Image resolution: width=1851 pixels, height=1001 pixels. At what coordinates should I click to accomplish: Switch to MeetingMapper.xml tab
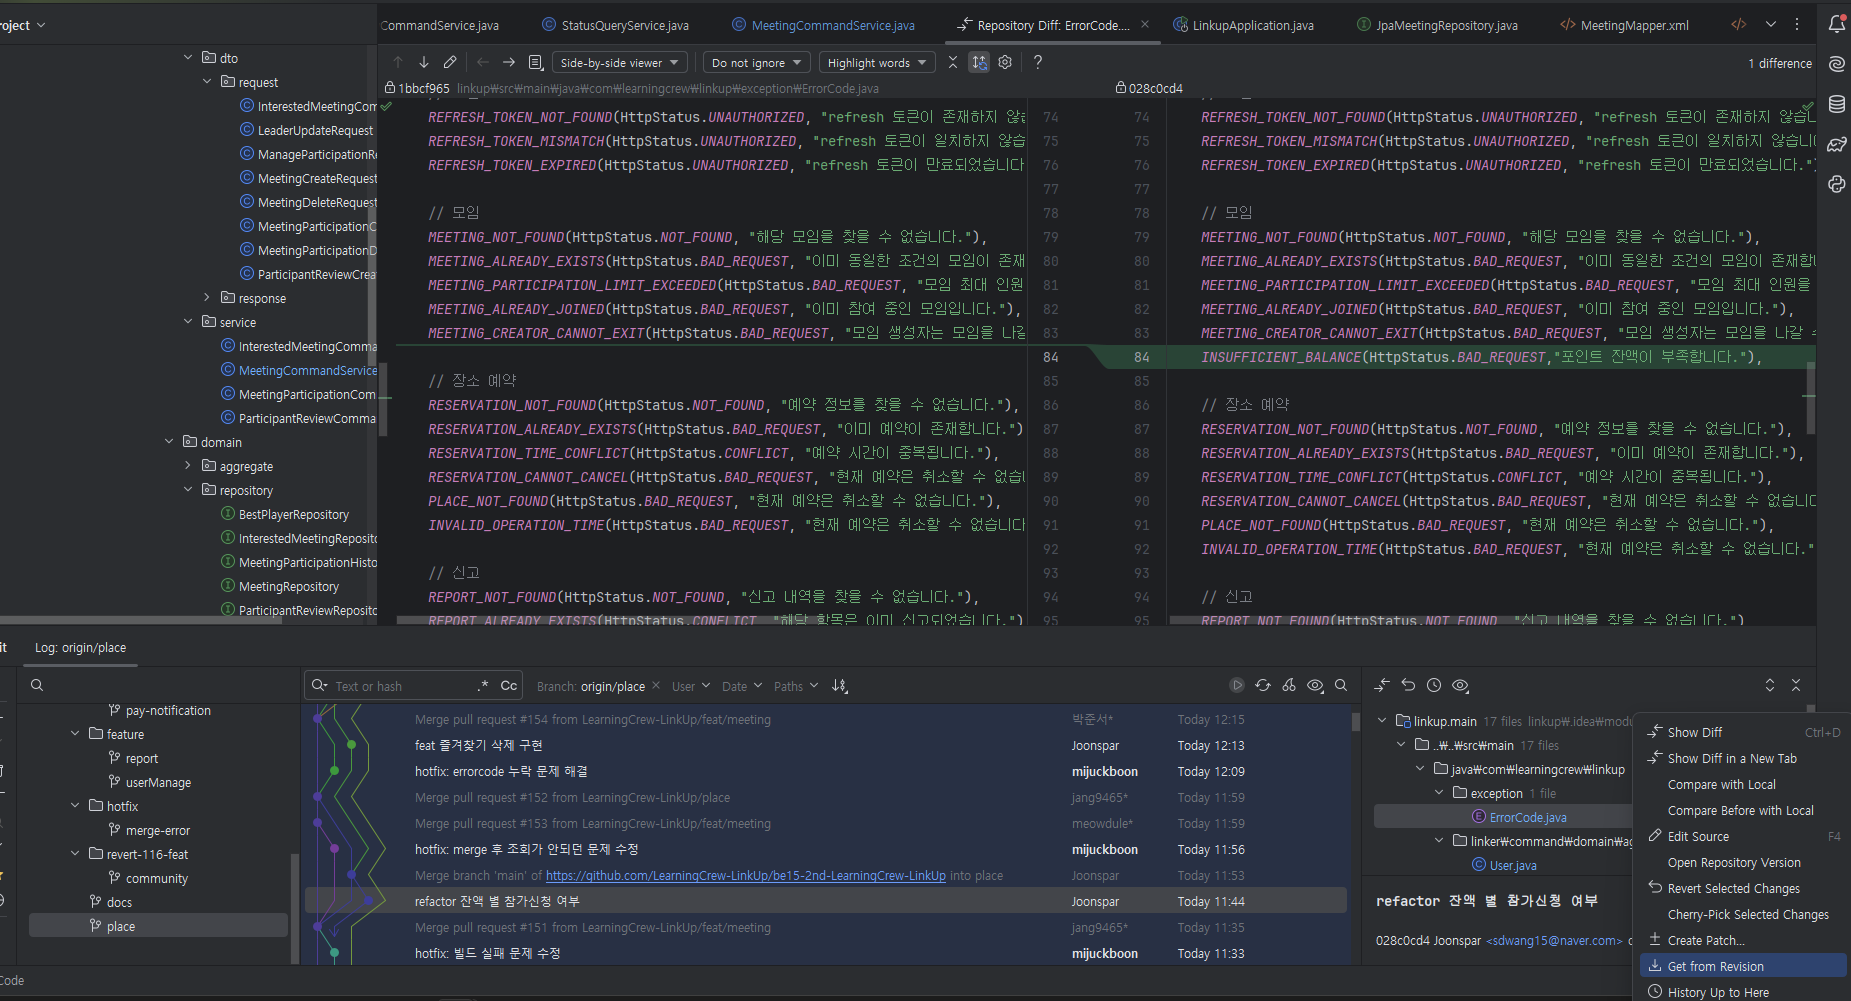click(1625, 25)
